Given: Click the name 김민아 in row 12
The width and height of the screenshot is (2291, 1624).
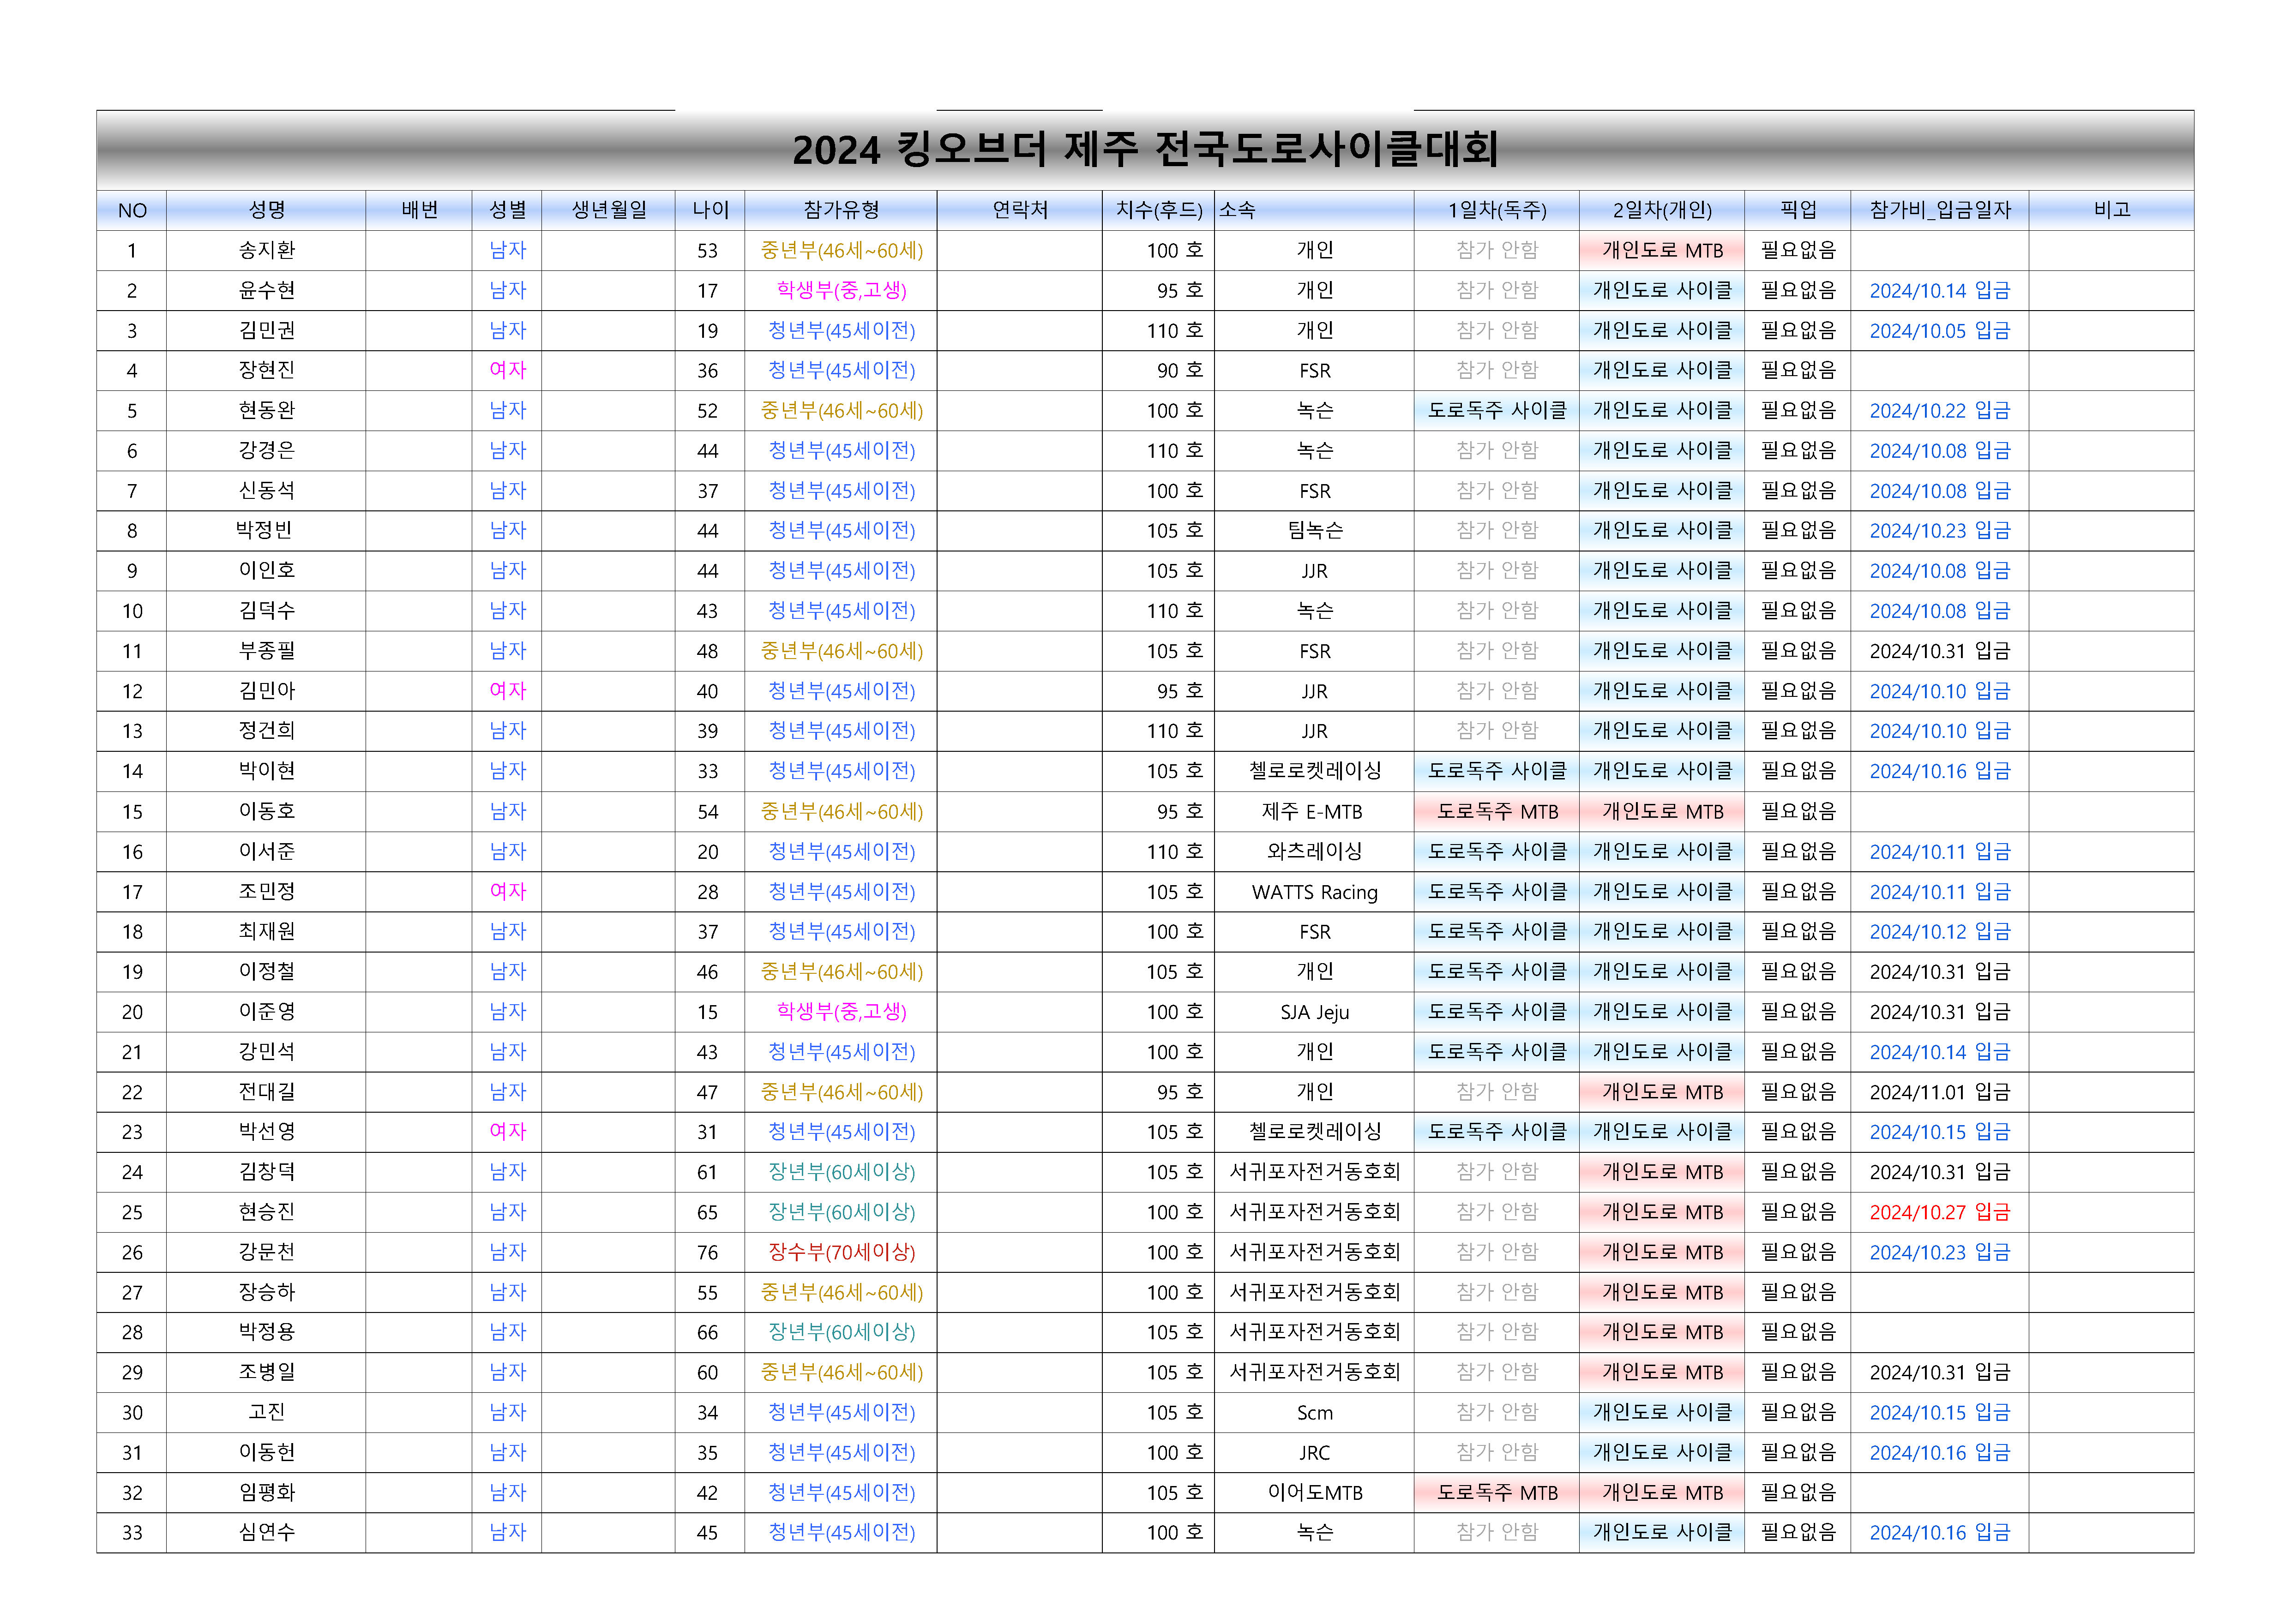Looking at the screenshot, I should click(x=267, y=690).
